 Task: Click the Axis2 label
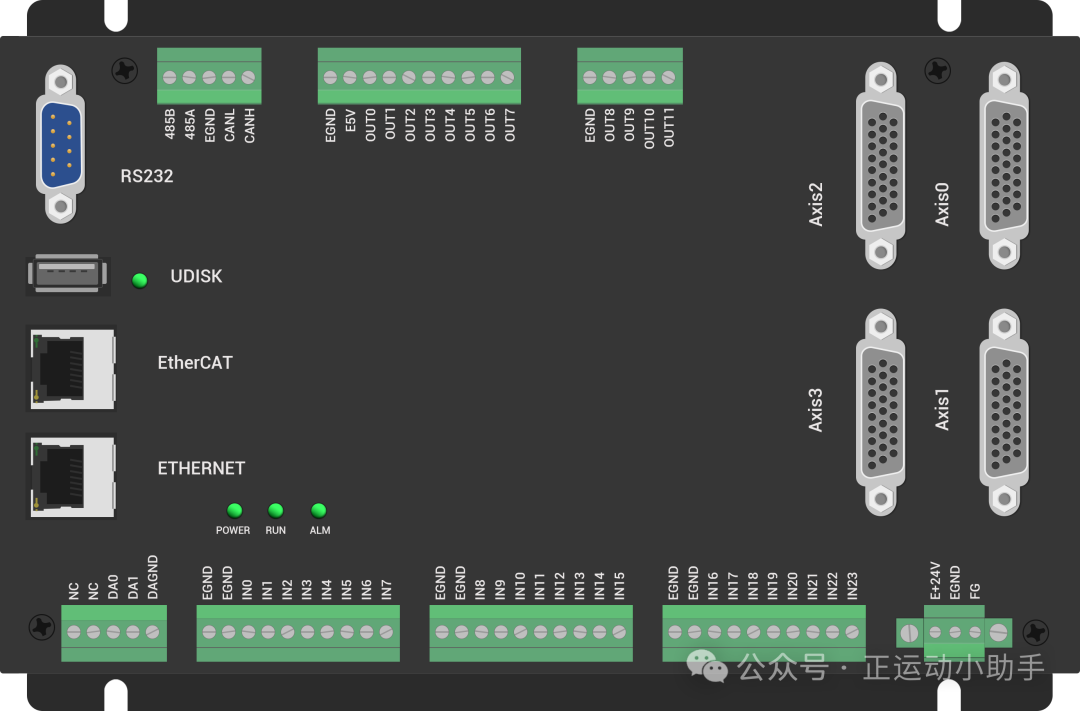[x=816, y=205]
